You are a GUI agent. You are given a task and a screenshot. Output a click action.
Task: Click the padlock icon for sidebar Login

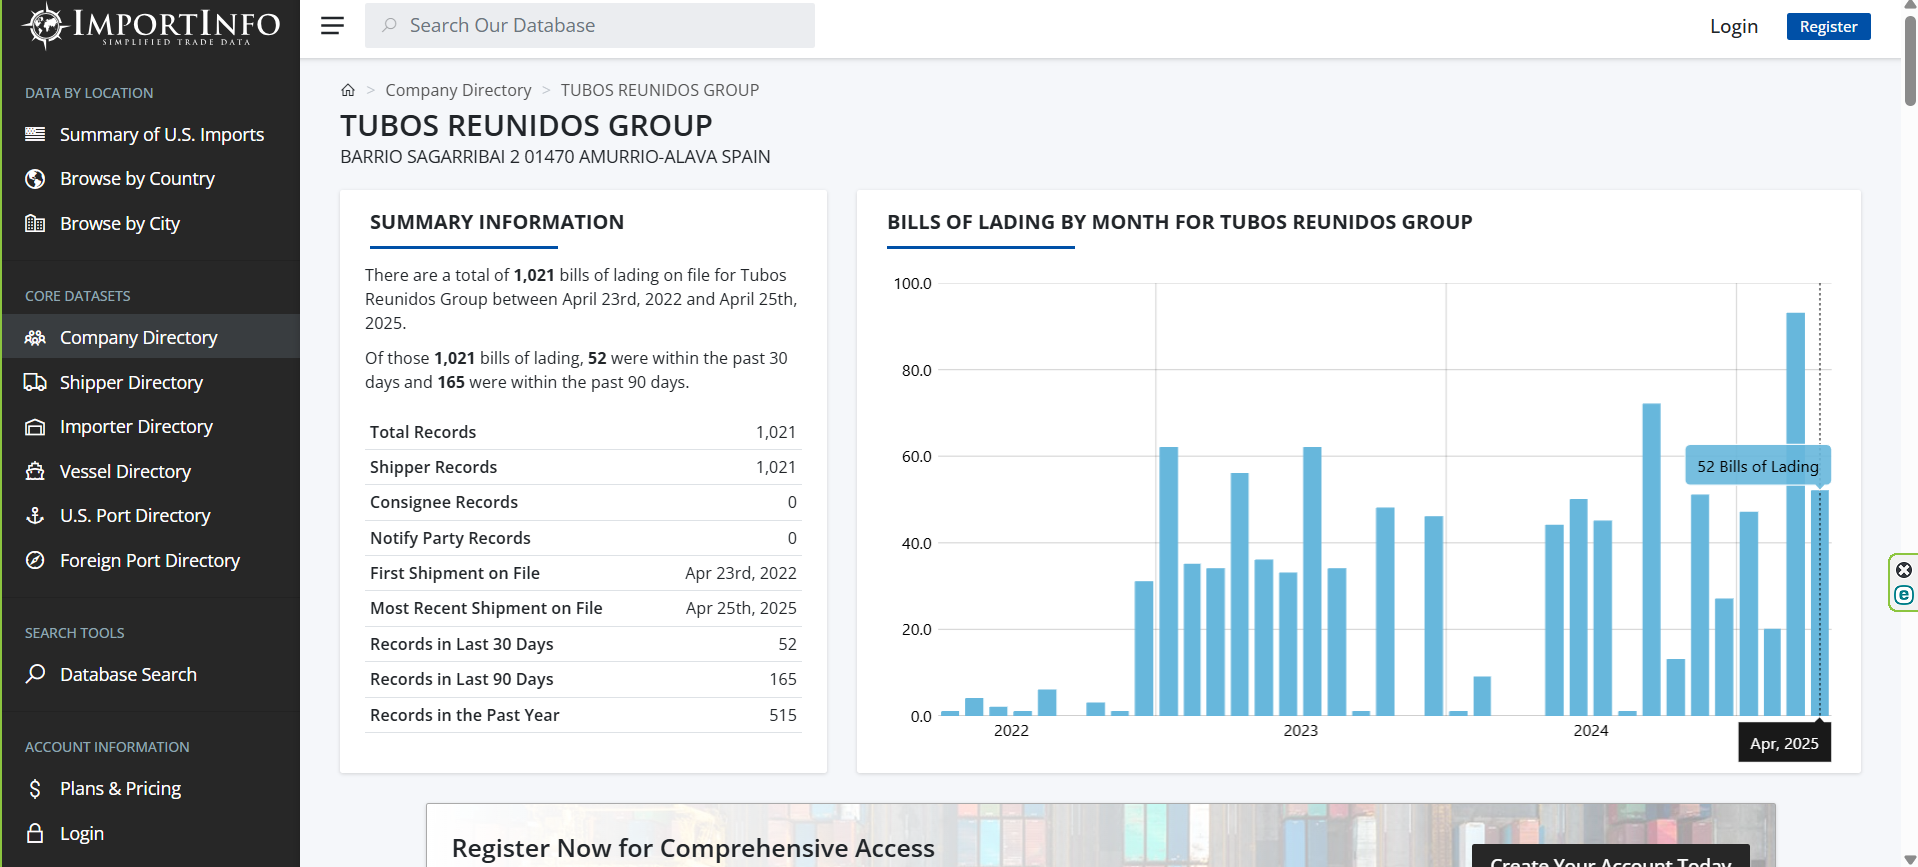click(x=35, y=833)
